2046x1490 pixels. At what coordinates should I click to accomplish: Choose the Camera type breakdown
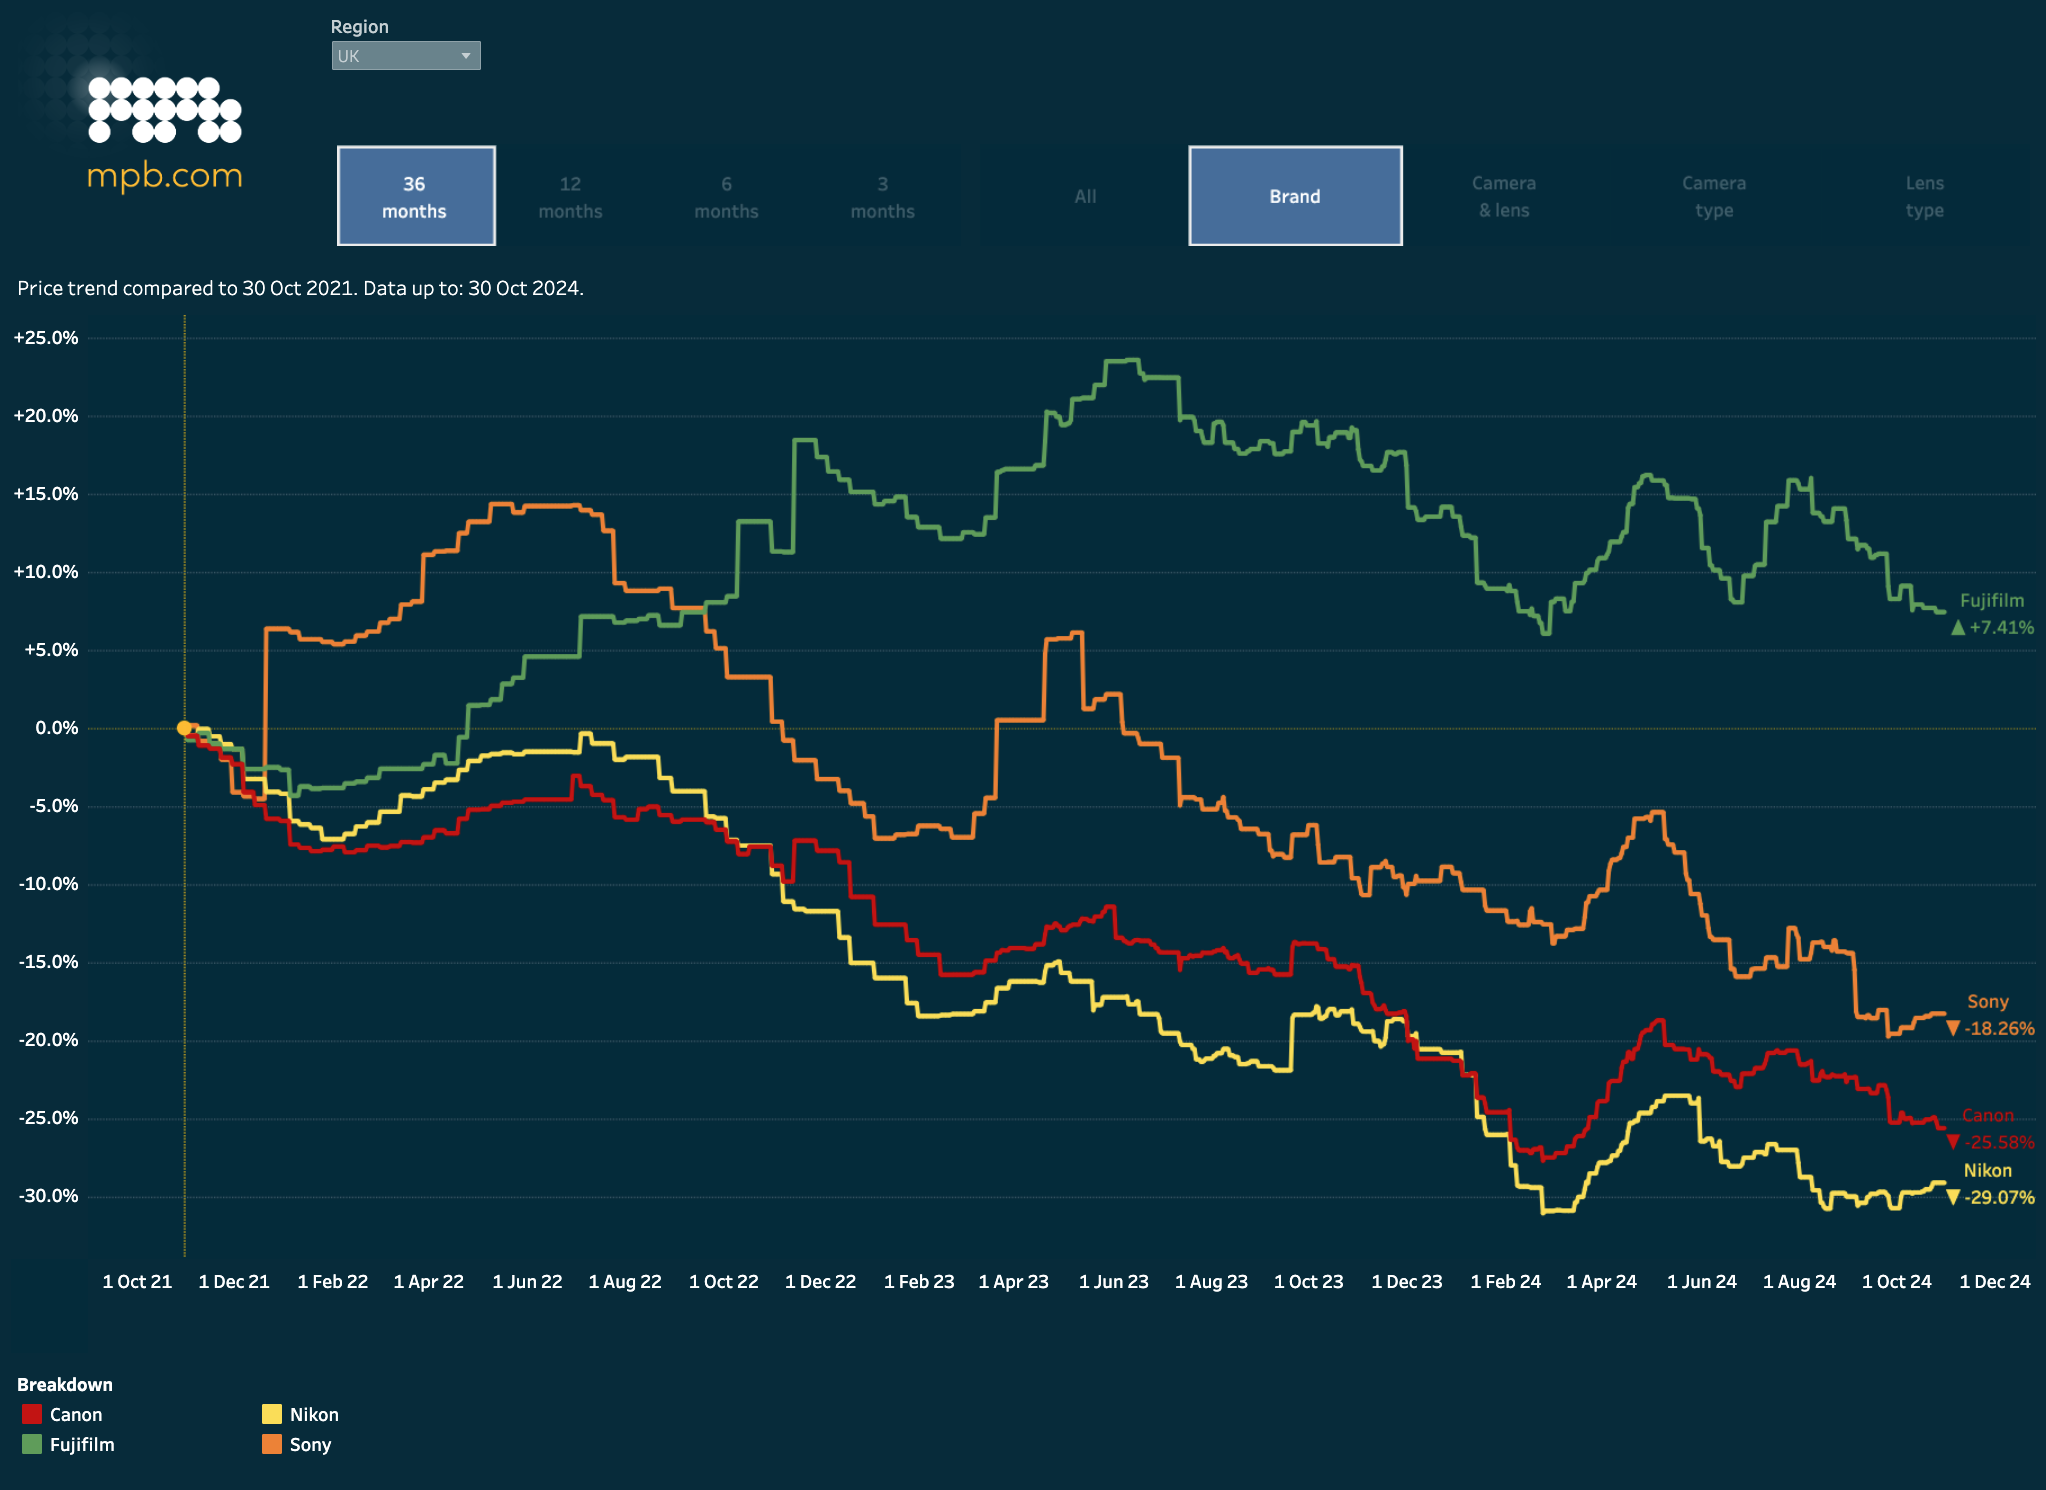[x=1714, y=197]
